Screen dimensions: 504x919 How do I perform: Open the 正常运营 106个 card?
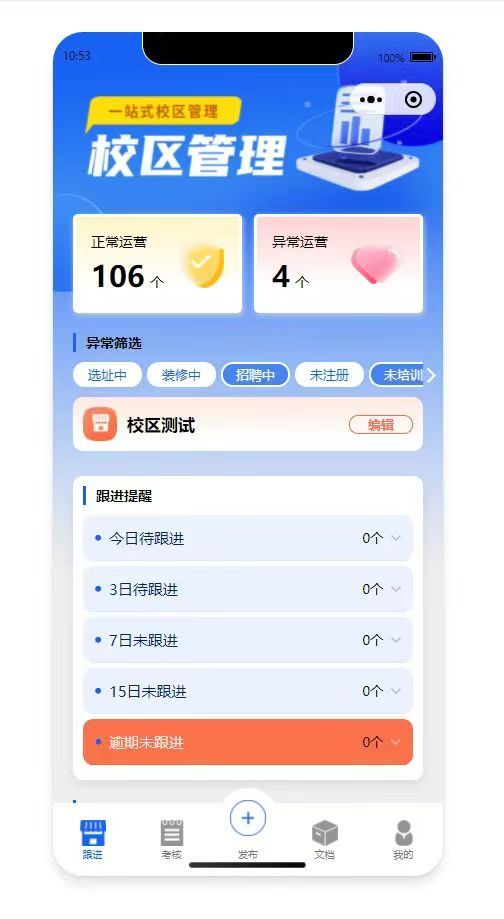pyautogui.click(x=158, y=264)
